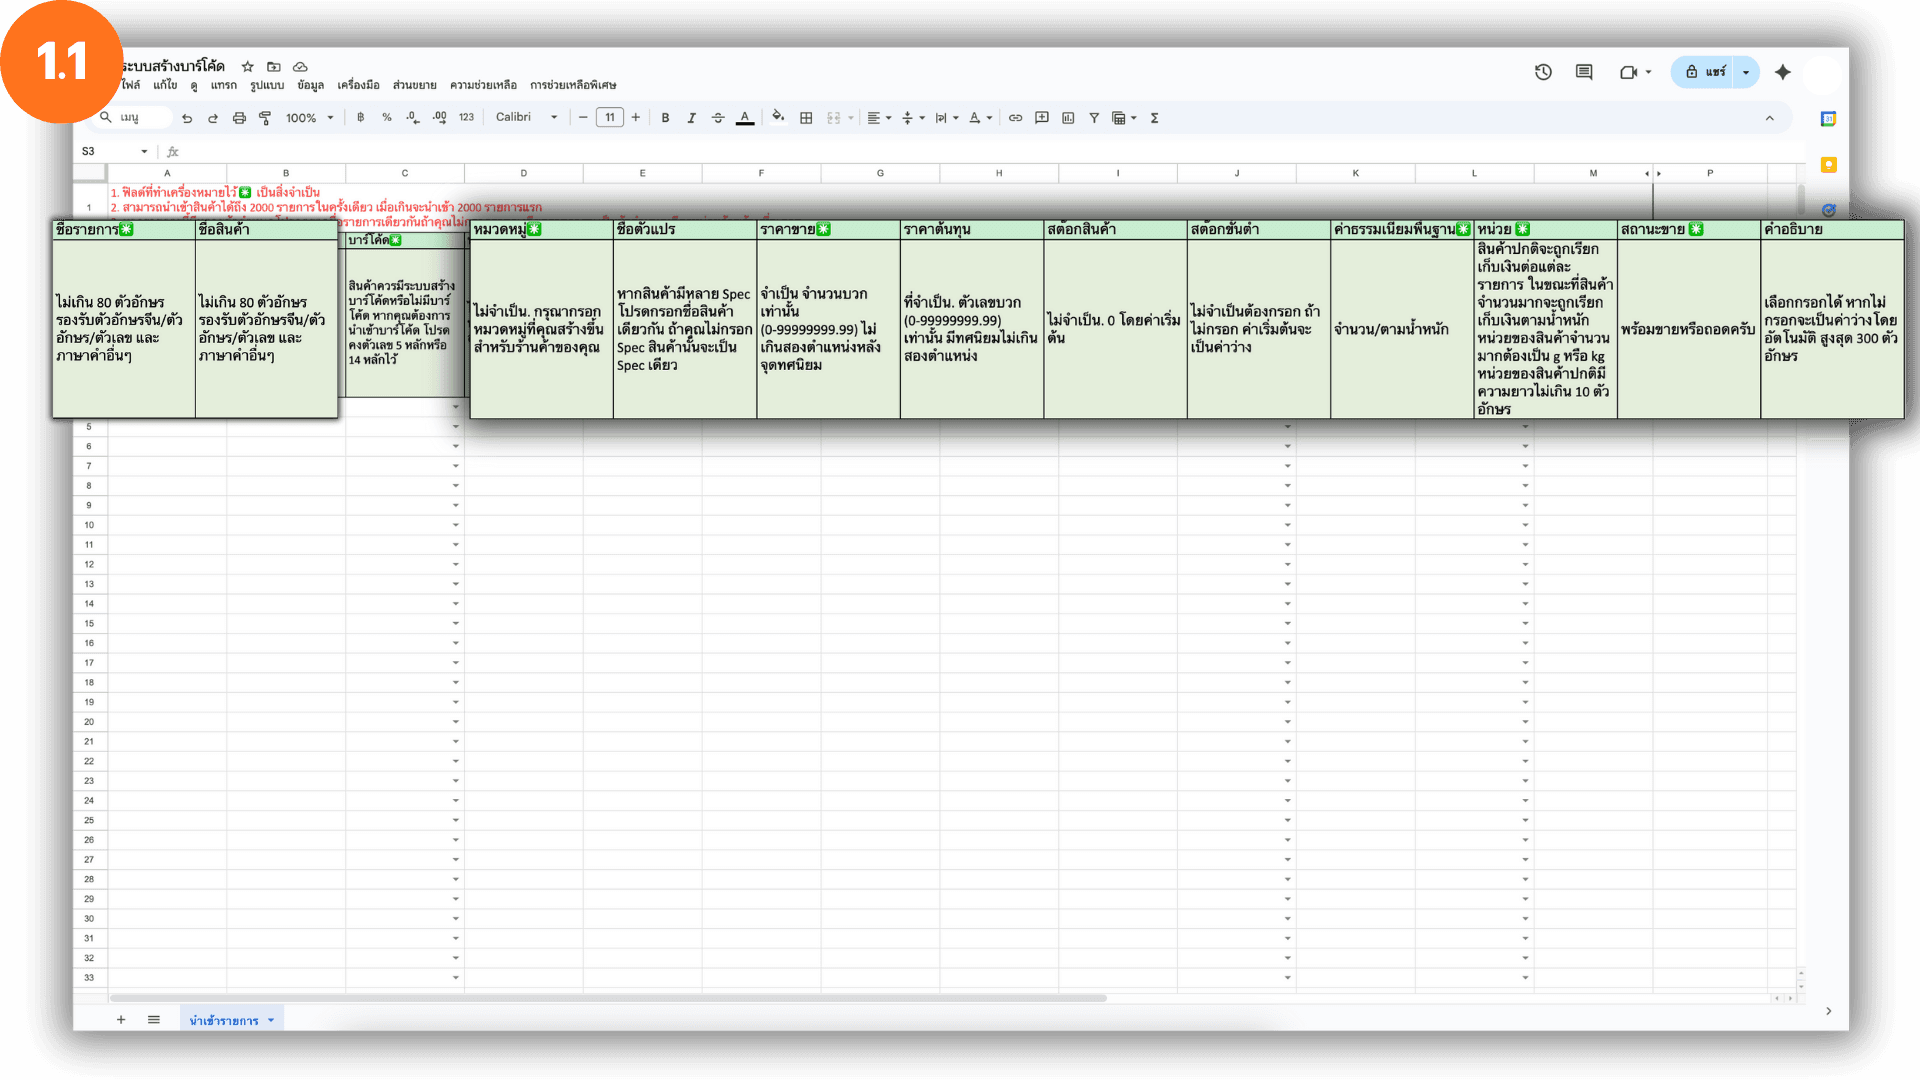Viewport: 1920px width, 1080px height.
Task: Click the insert link icon
Action: 1015,118
